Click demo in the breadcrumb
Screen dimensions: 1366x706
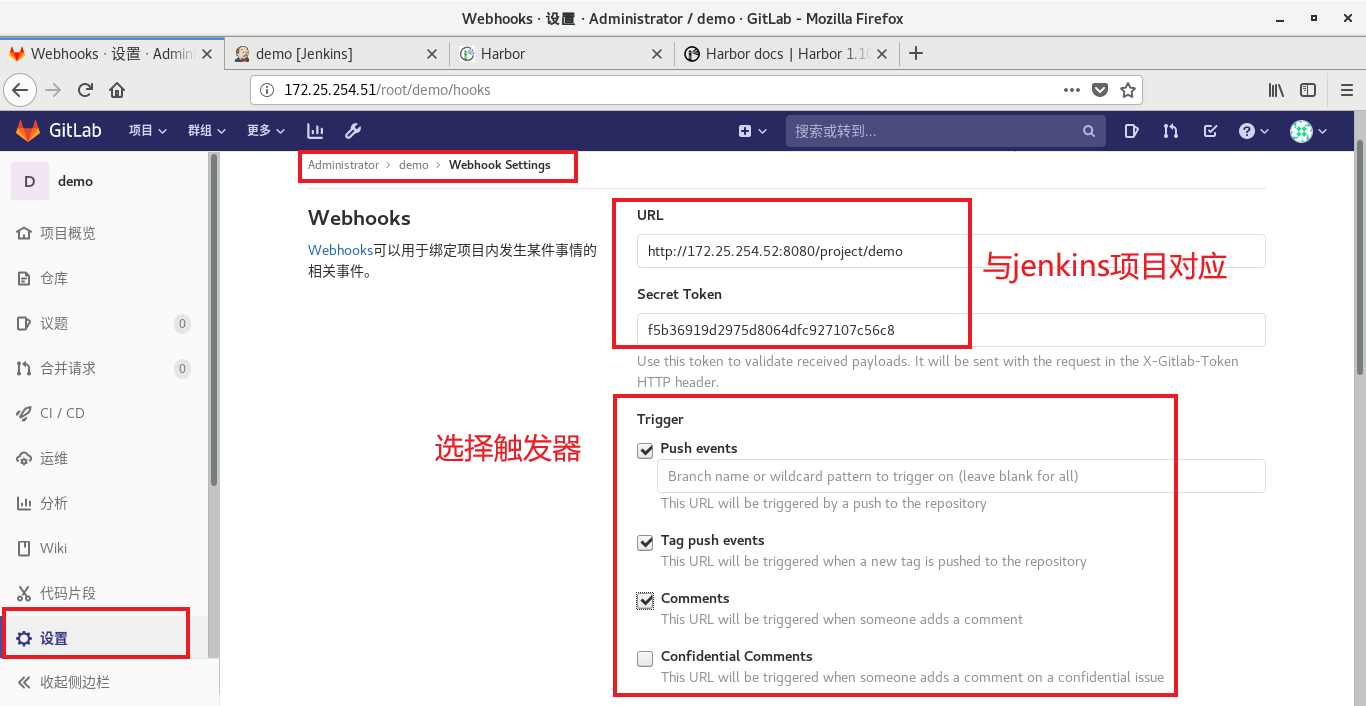(414, 165)
